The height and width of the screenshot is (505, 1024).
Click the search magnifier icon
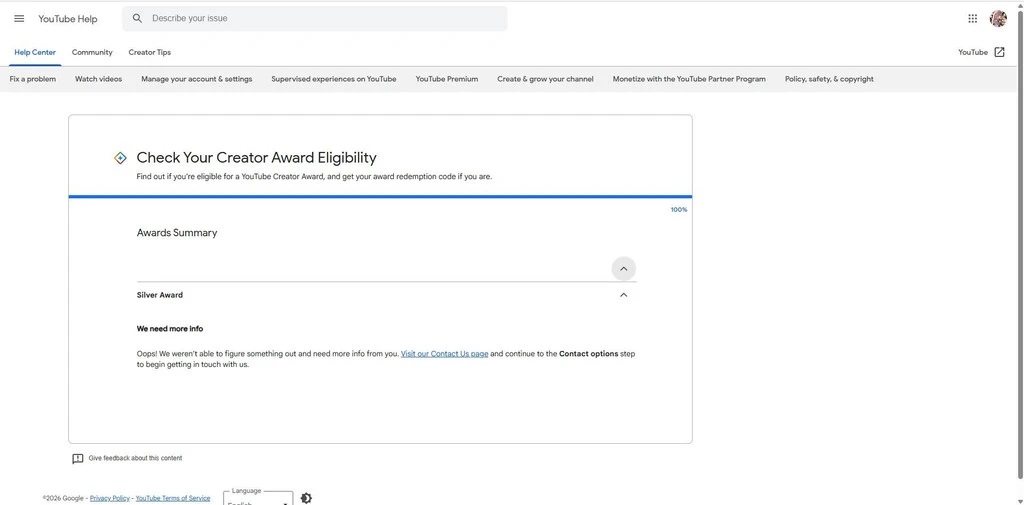[x=137, y=18]
